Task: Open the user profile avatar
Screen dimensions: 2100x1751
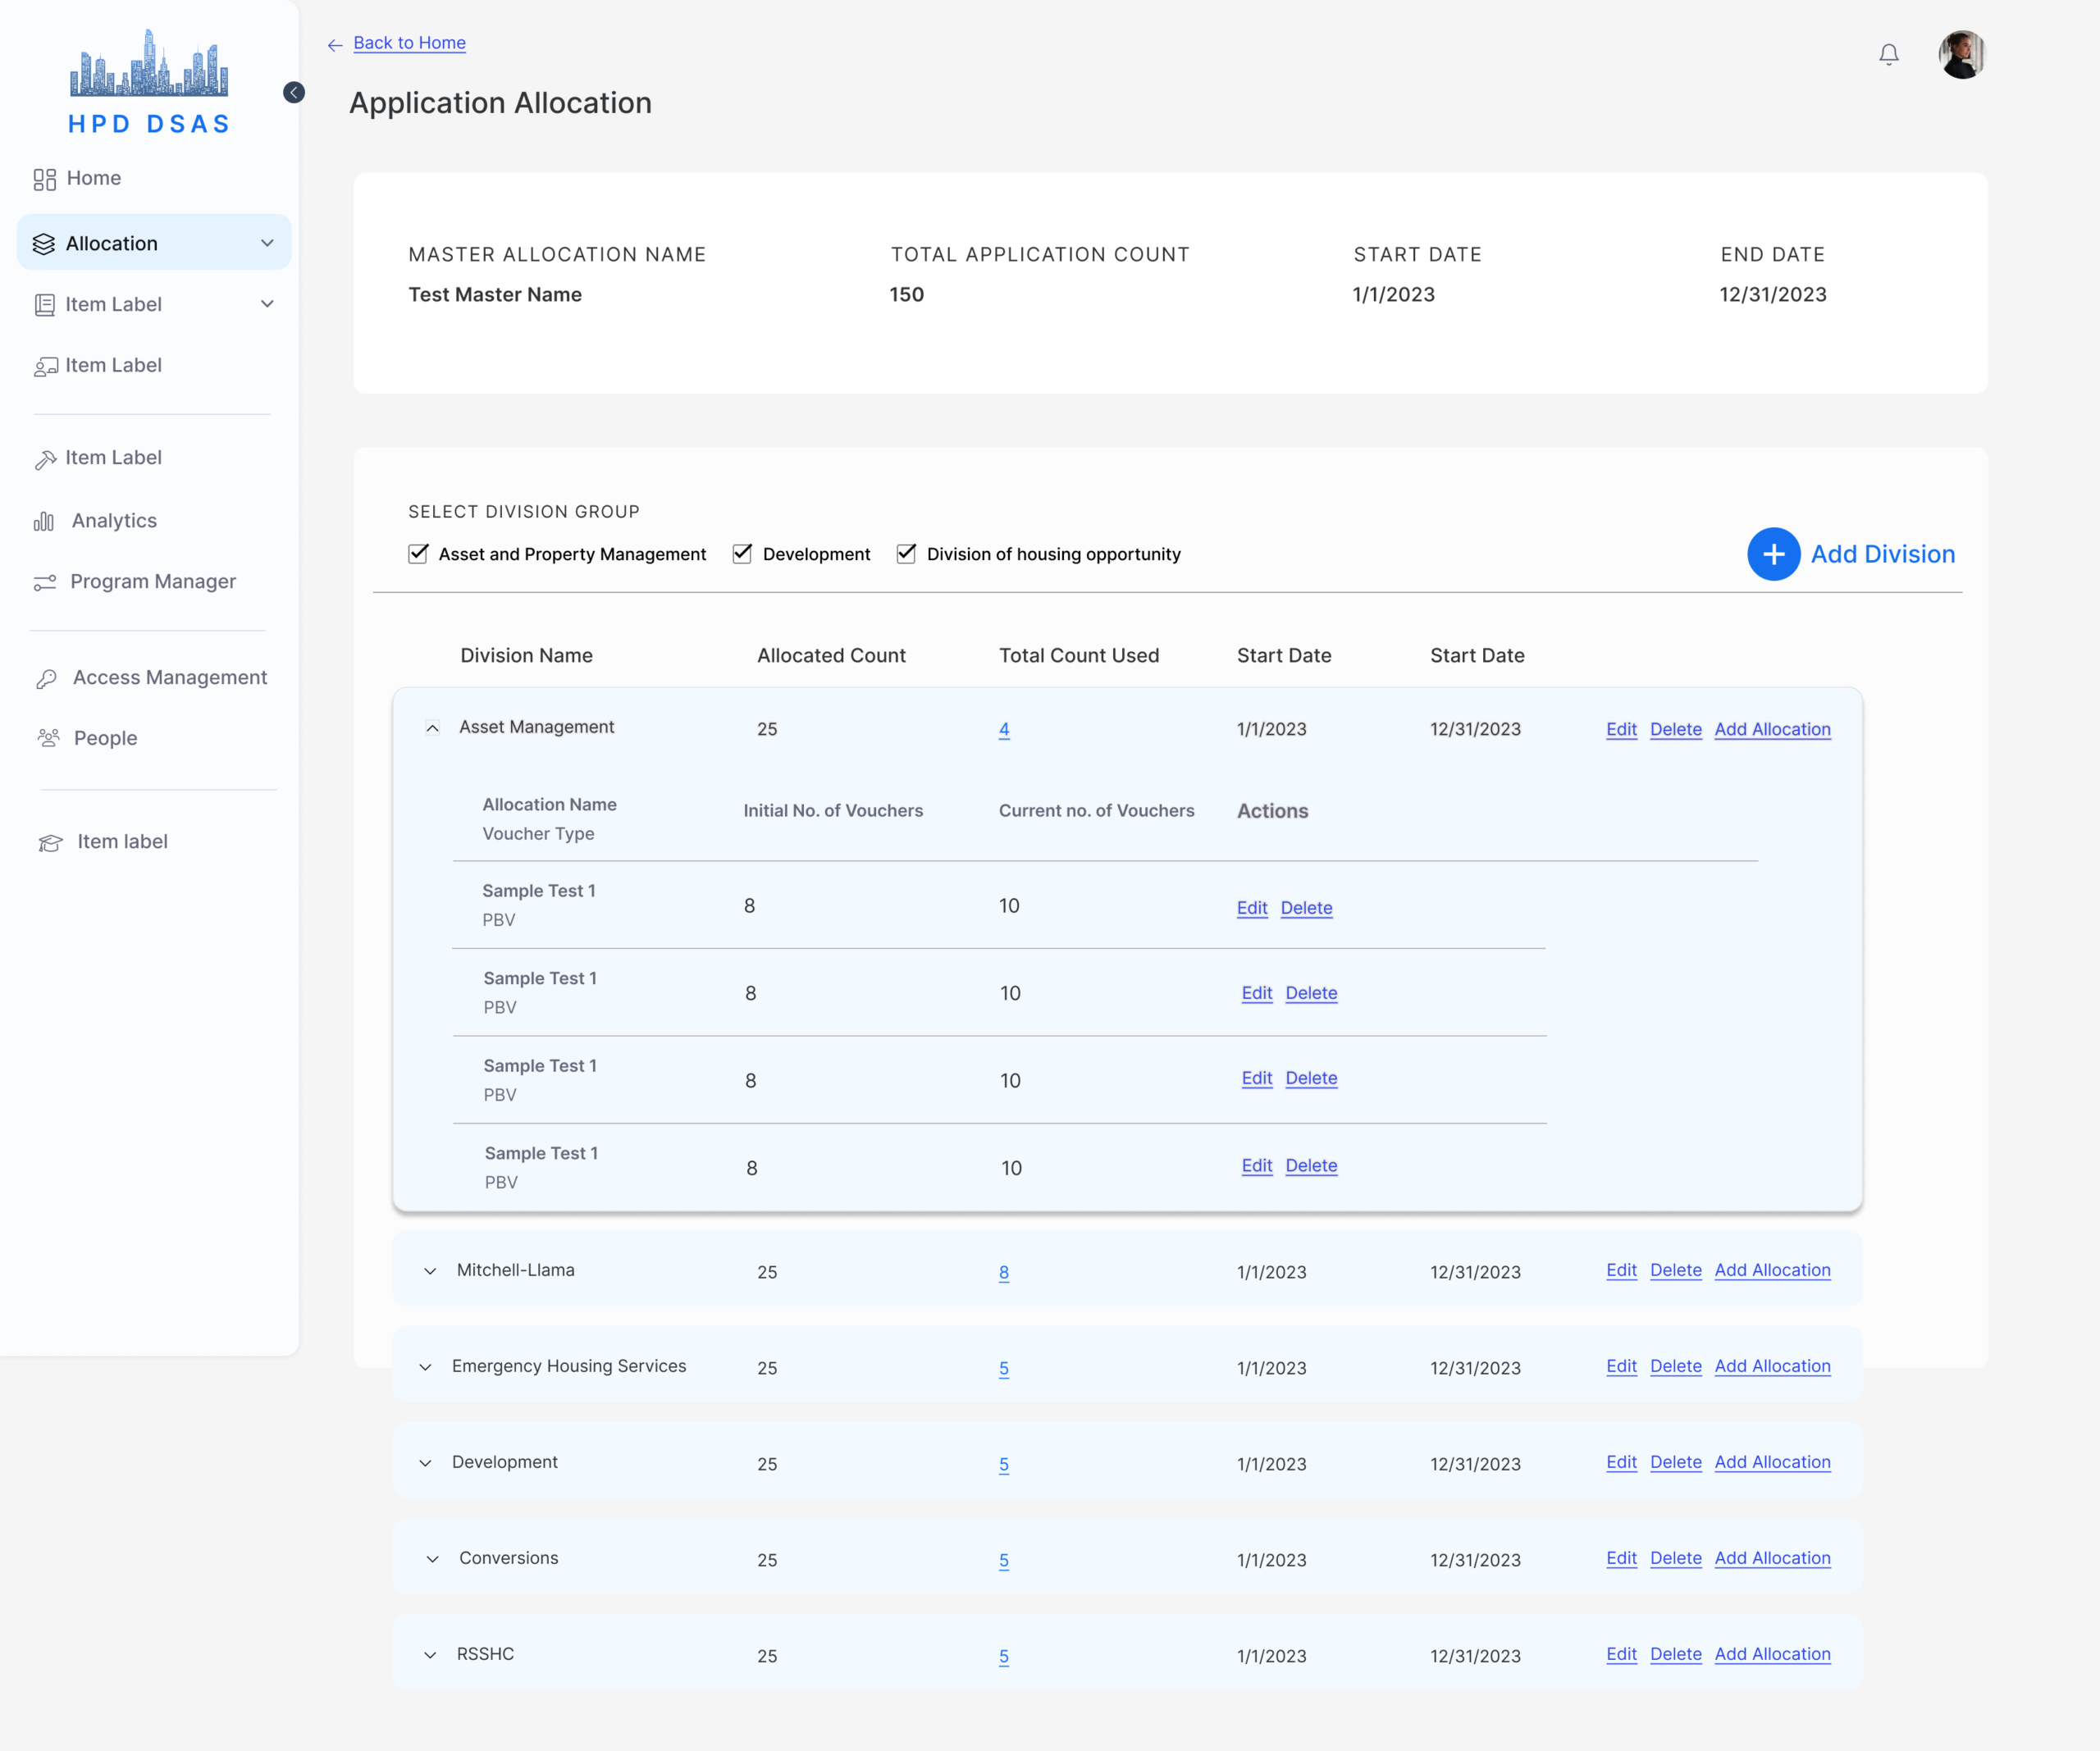Action: tap(1961, 54)
